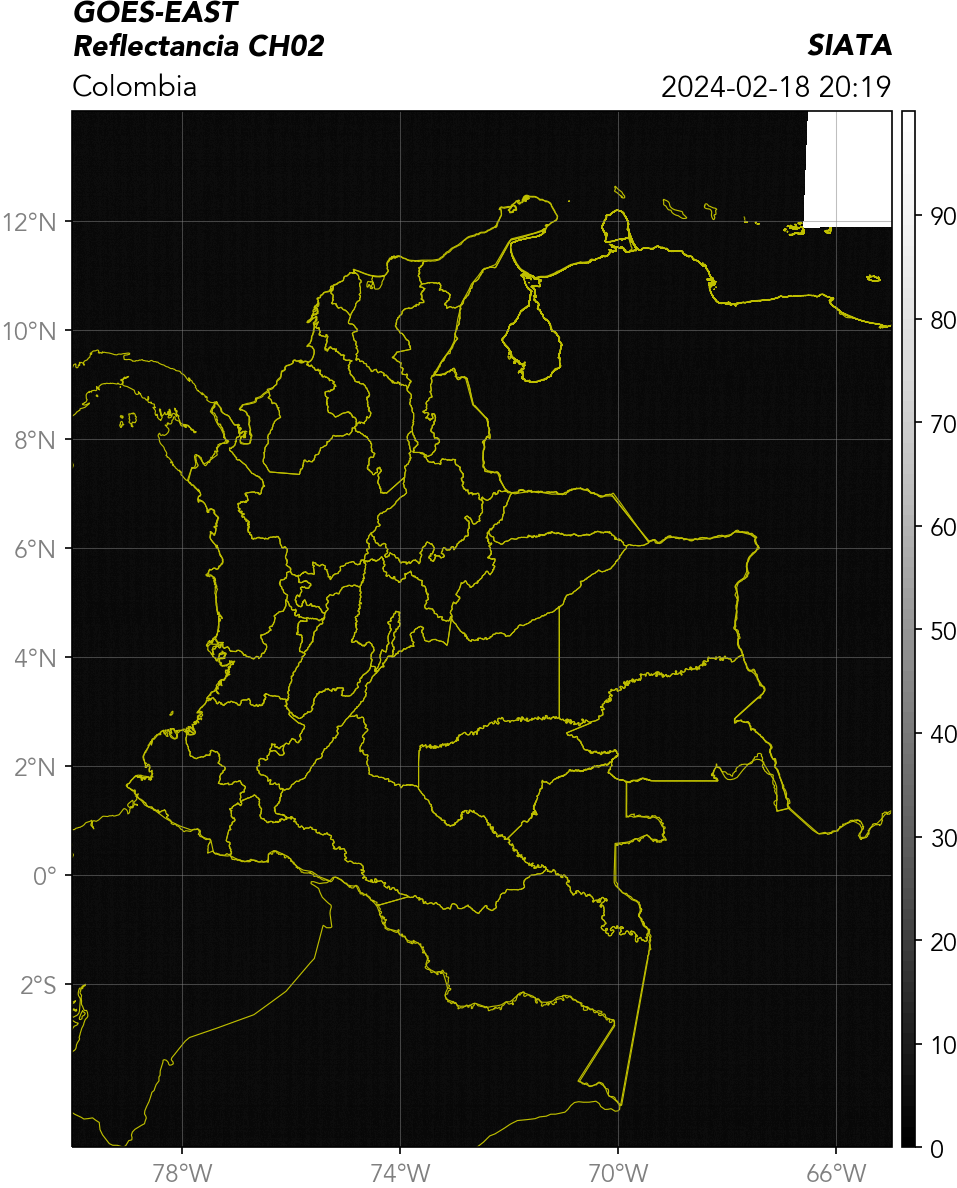Click the colorbar tick value 70
957x1188 pixels.
[x=943, y=424]
